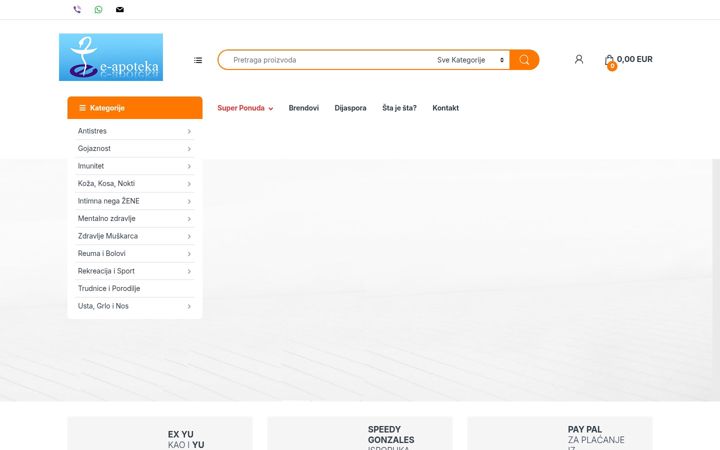
Task: Expand the Antistres category chevron
Action: (189, 131)
